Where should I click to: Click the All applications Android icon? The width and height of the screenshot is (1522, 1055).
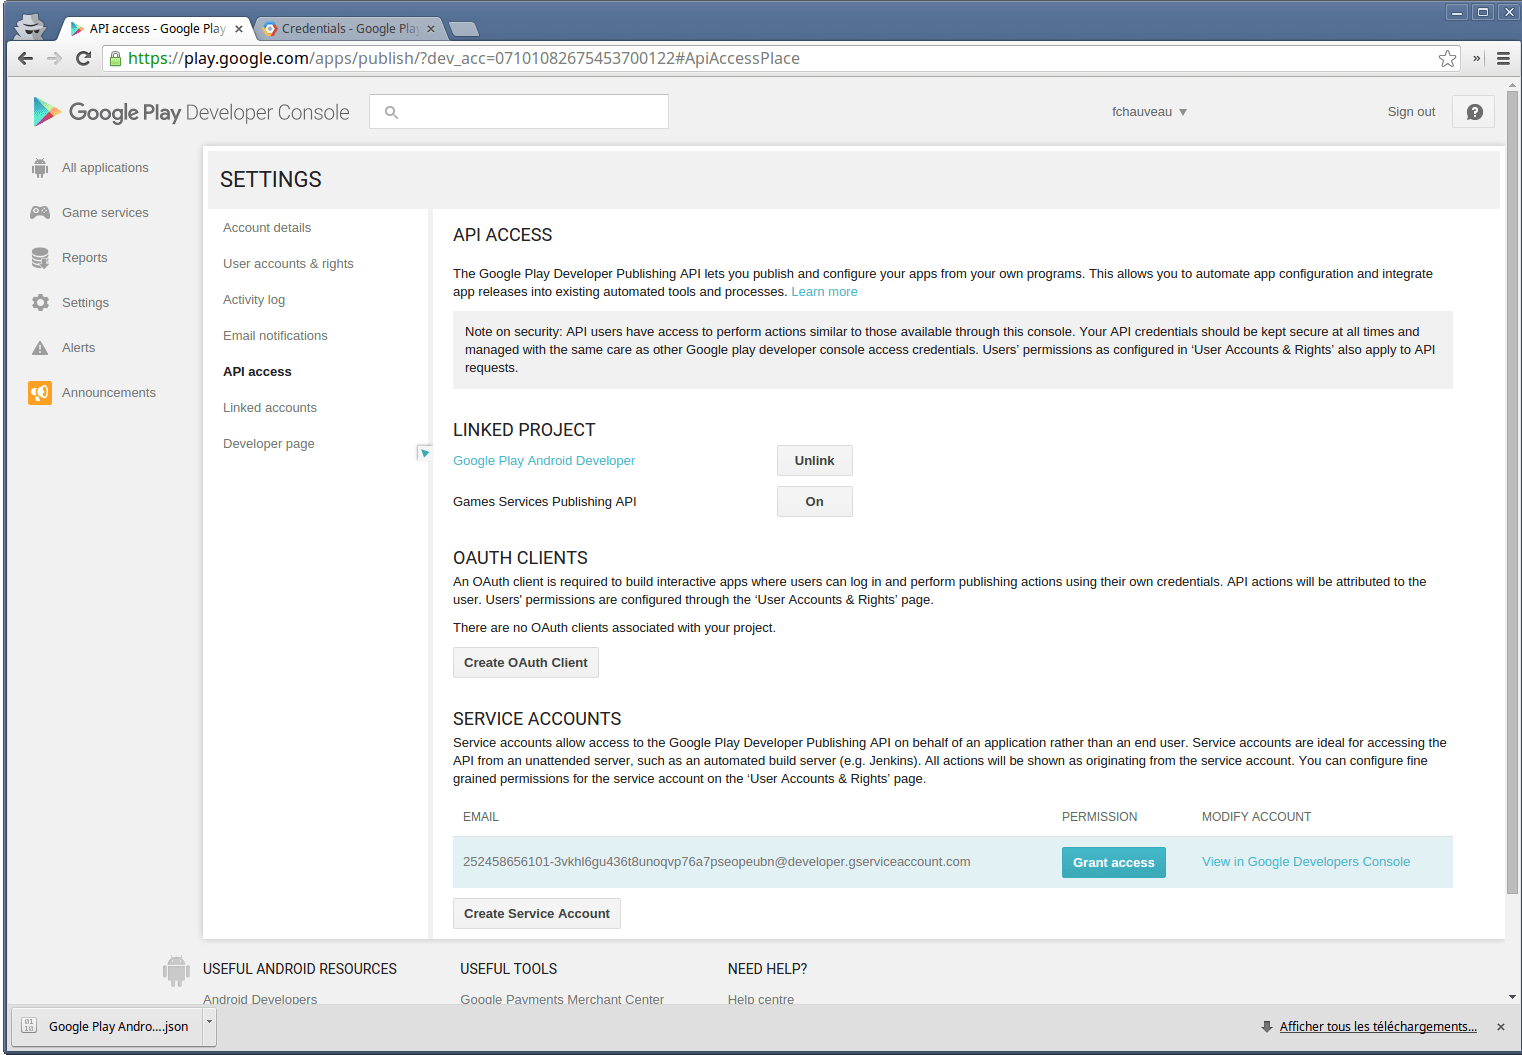pos(40,168)
